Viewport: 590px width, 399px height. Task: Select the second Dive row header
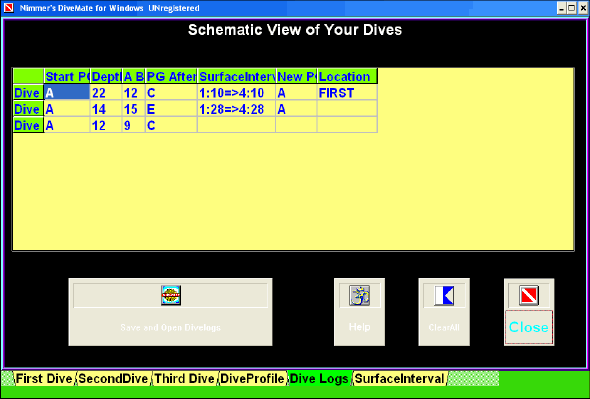pos(29,109)
